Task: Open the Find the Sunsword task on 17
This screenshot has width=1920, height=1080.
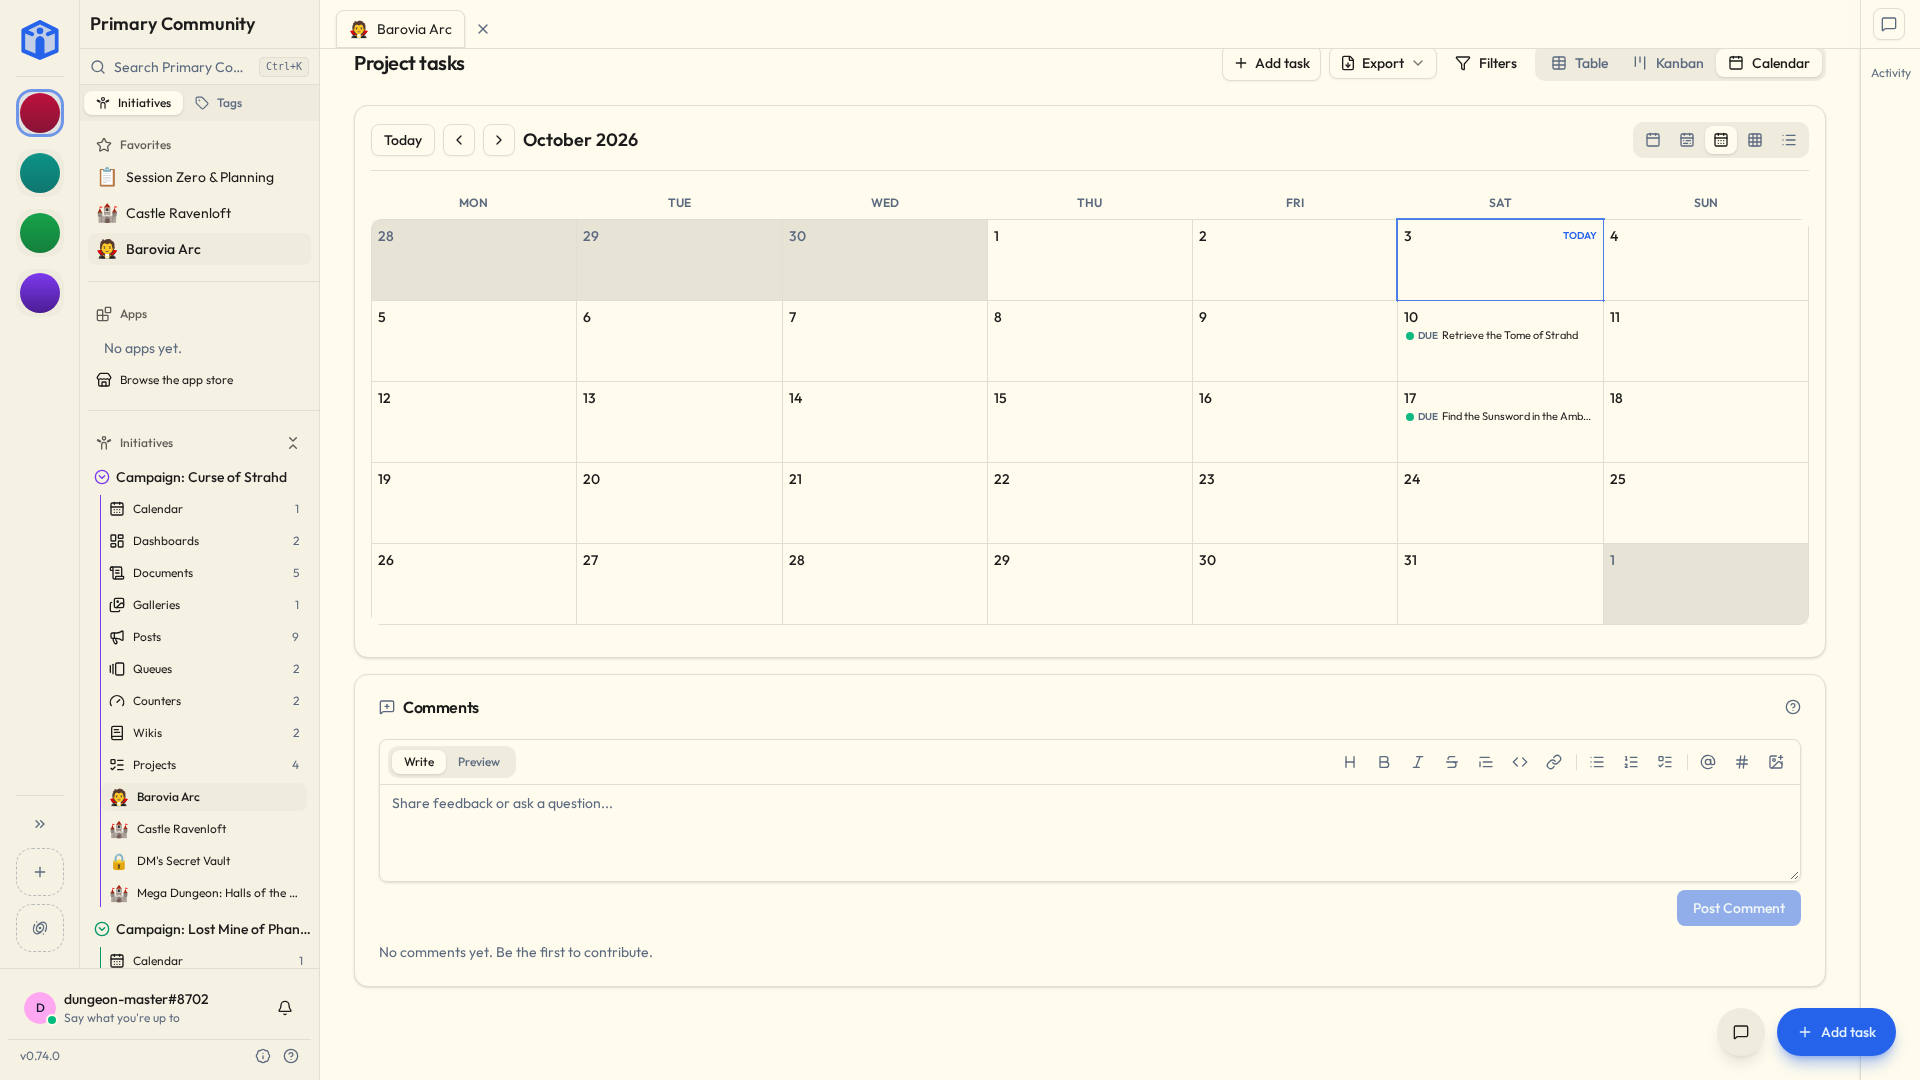Action: coord(1500,417)
